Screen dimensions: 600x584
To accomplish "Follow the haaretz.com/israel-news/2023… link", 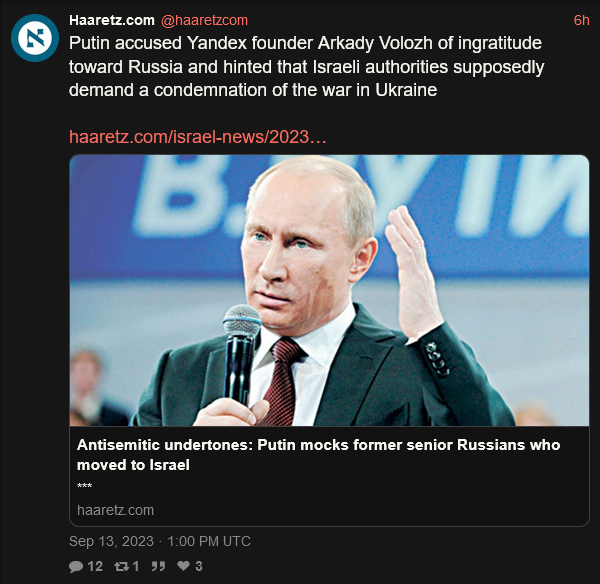I will click(197, 137).
